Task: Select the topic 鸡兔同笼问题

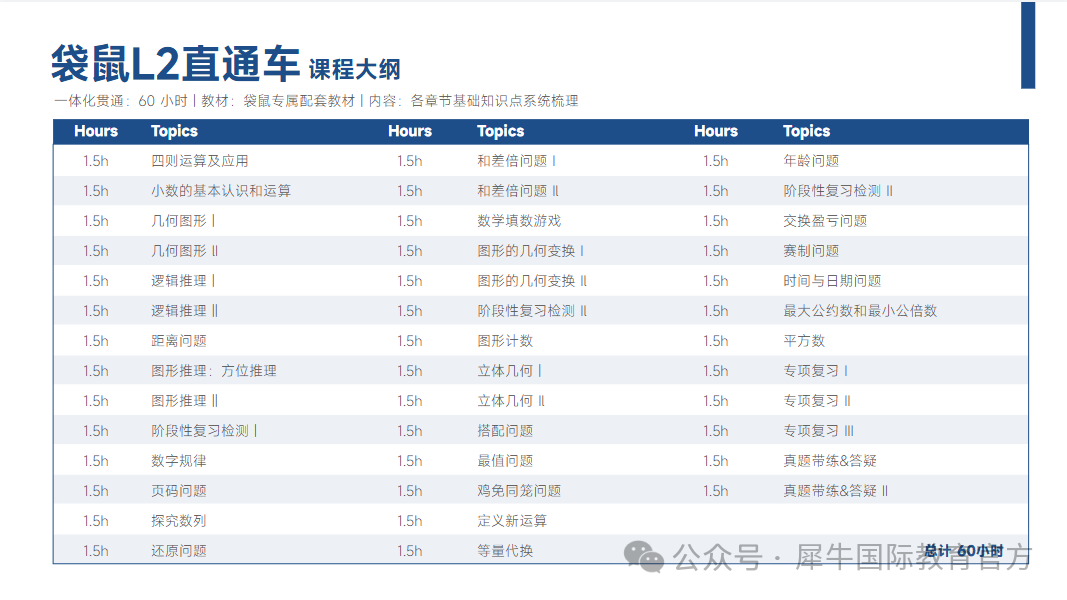Action: [x=519, y=490]
